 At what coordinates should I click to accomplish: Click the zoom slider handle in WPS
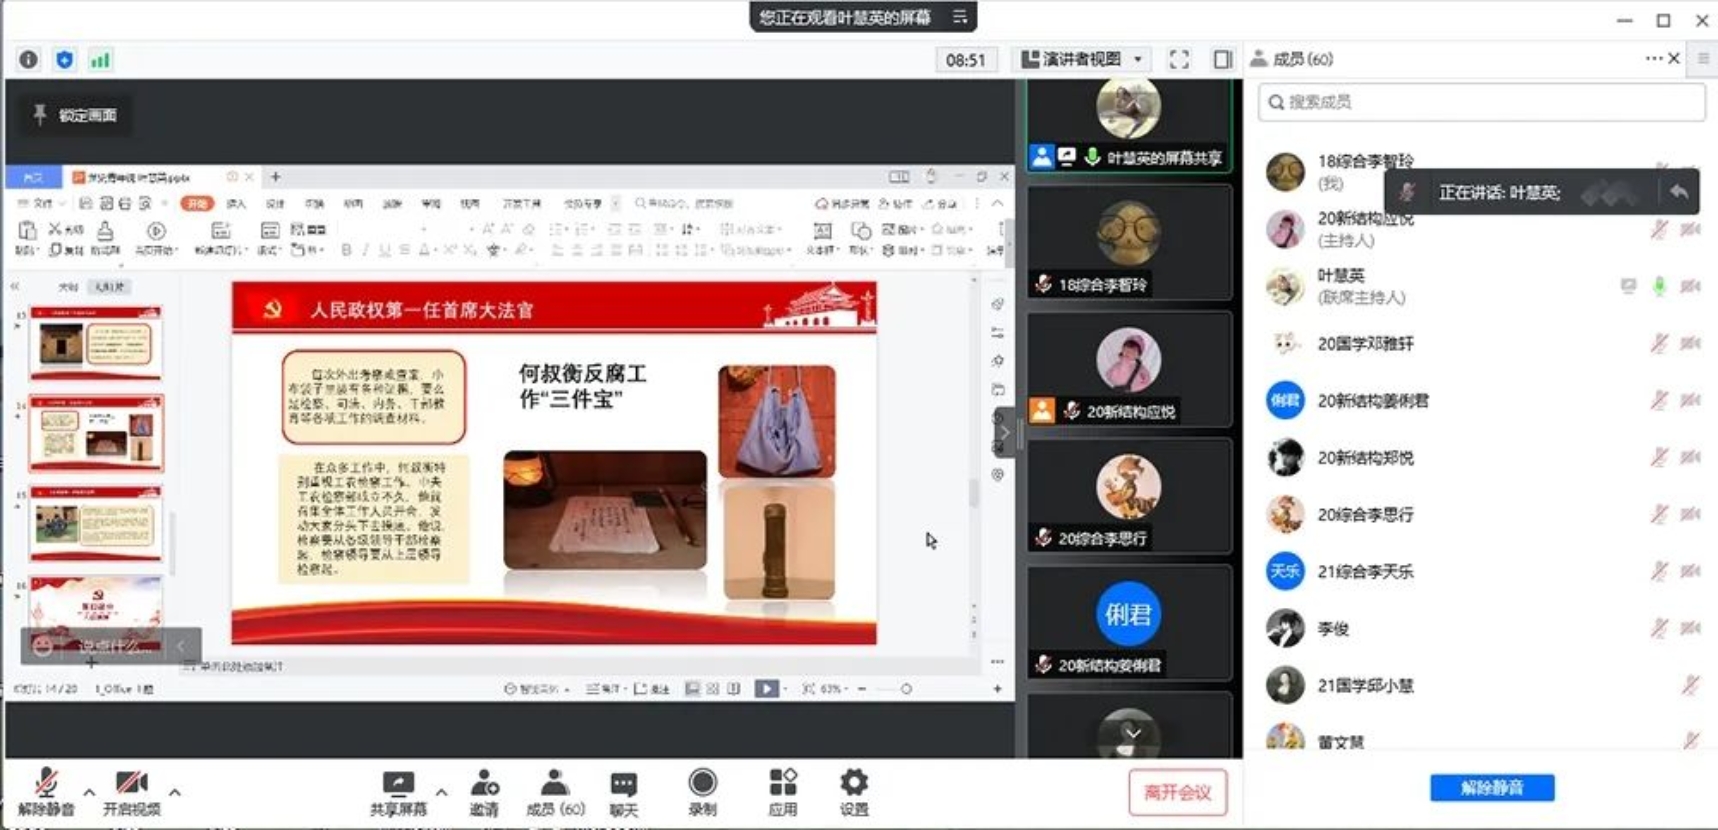pos(906,689)
